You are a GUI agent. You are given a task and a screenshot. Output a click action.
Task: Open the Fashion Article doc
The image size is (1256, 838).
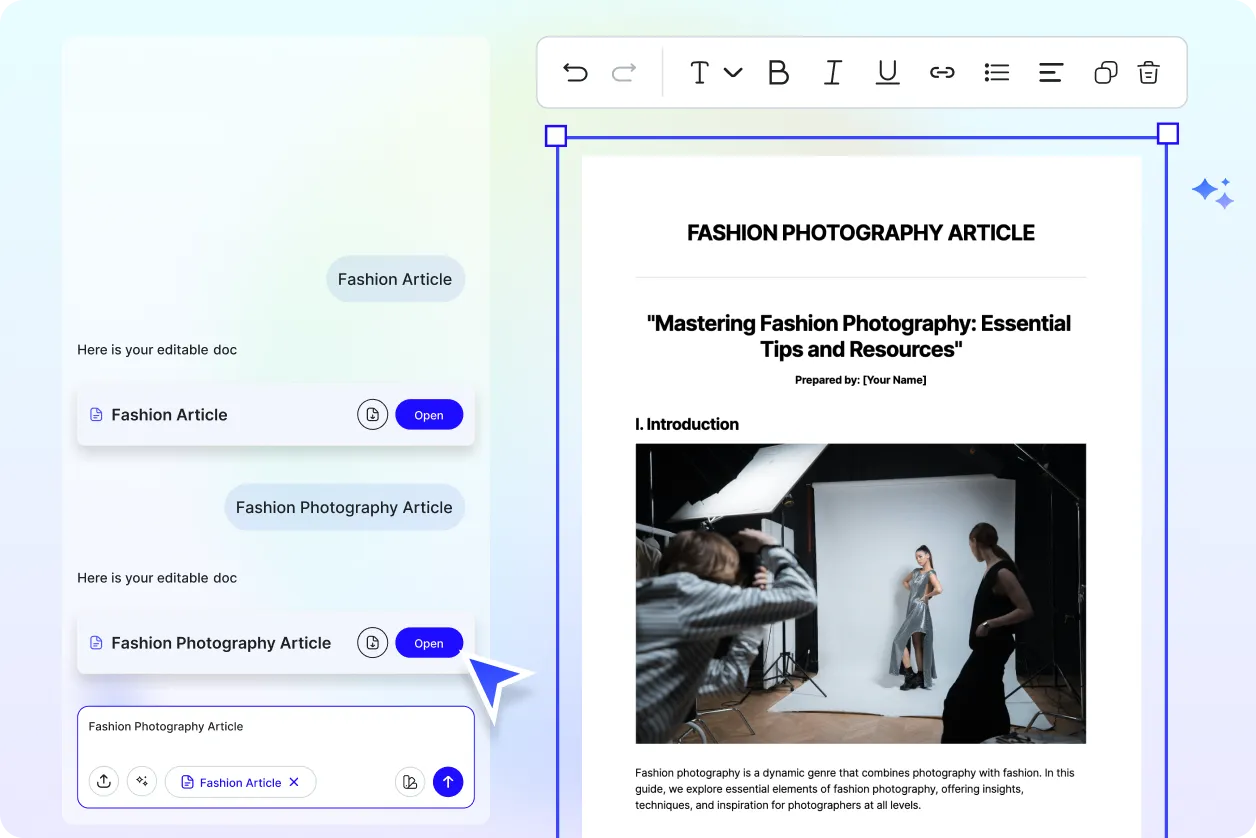point(429,415)
